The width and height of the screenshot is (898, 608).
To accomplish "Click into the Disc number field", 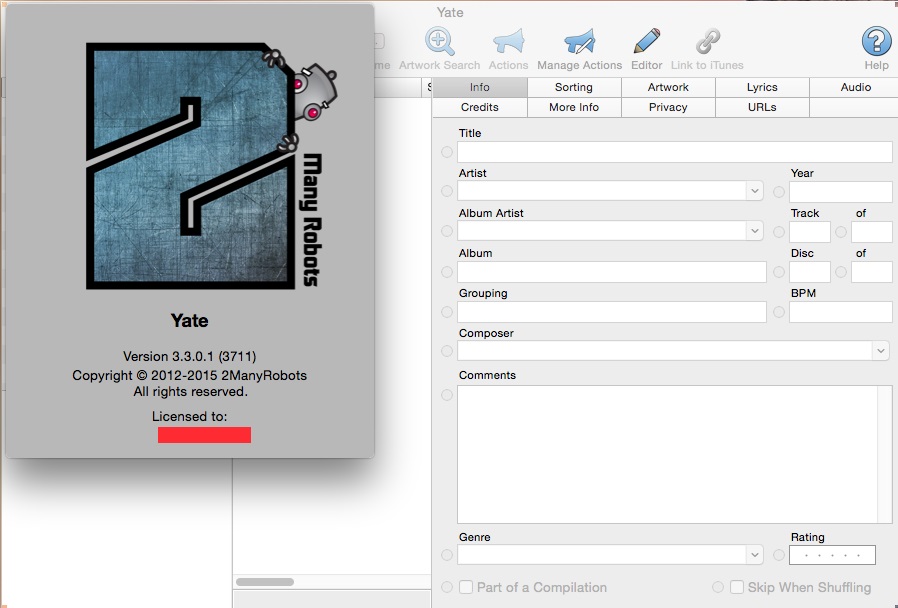I will (810, 272).
